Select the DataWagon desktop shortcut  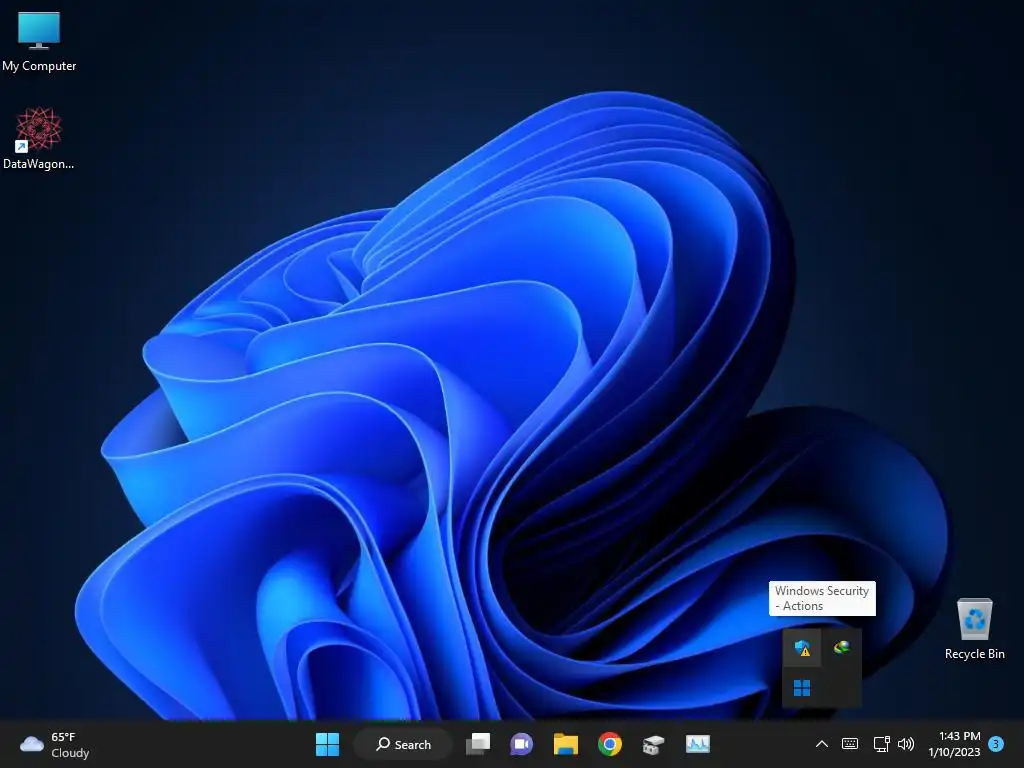39,138
